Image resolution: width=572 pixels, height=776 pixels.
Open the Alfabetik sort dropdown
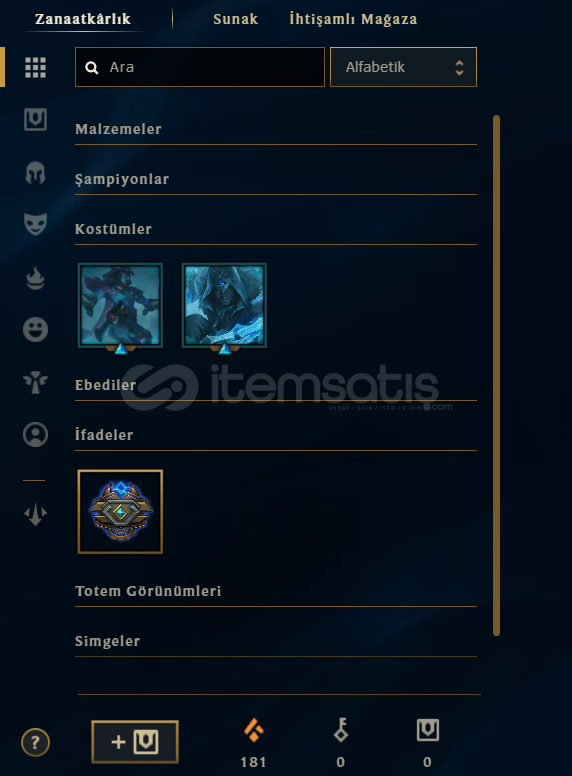pos(403,67)
